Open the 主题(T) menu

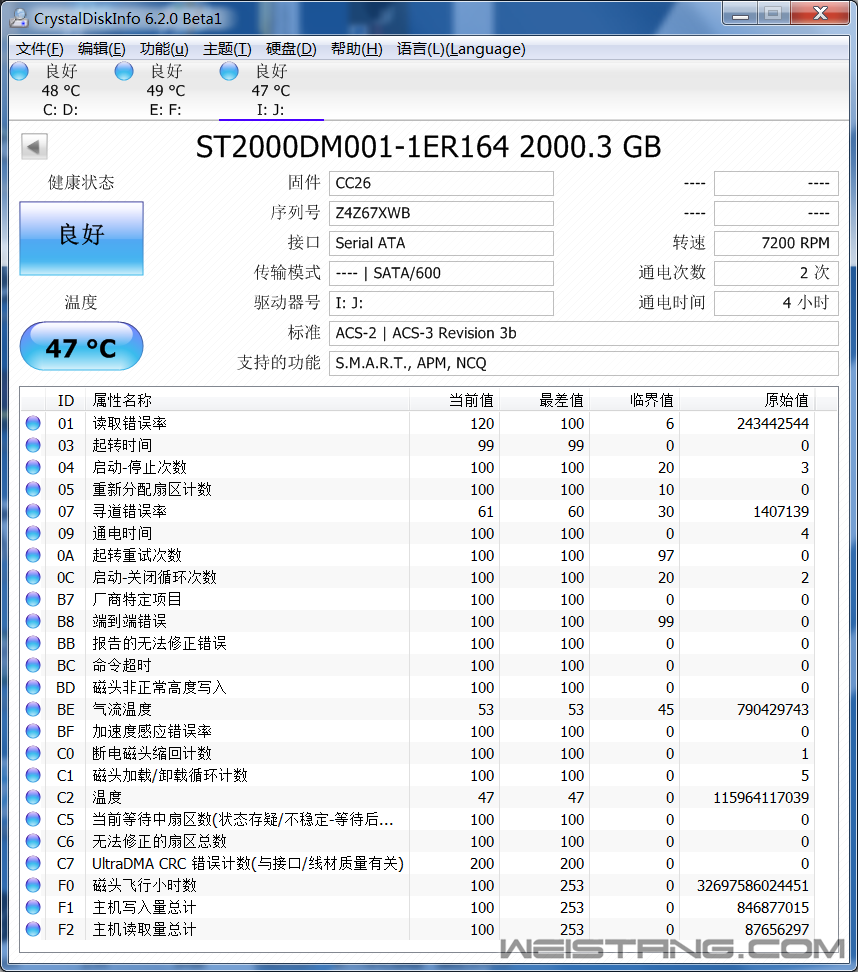tap(228, 49)
